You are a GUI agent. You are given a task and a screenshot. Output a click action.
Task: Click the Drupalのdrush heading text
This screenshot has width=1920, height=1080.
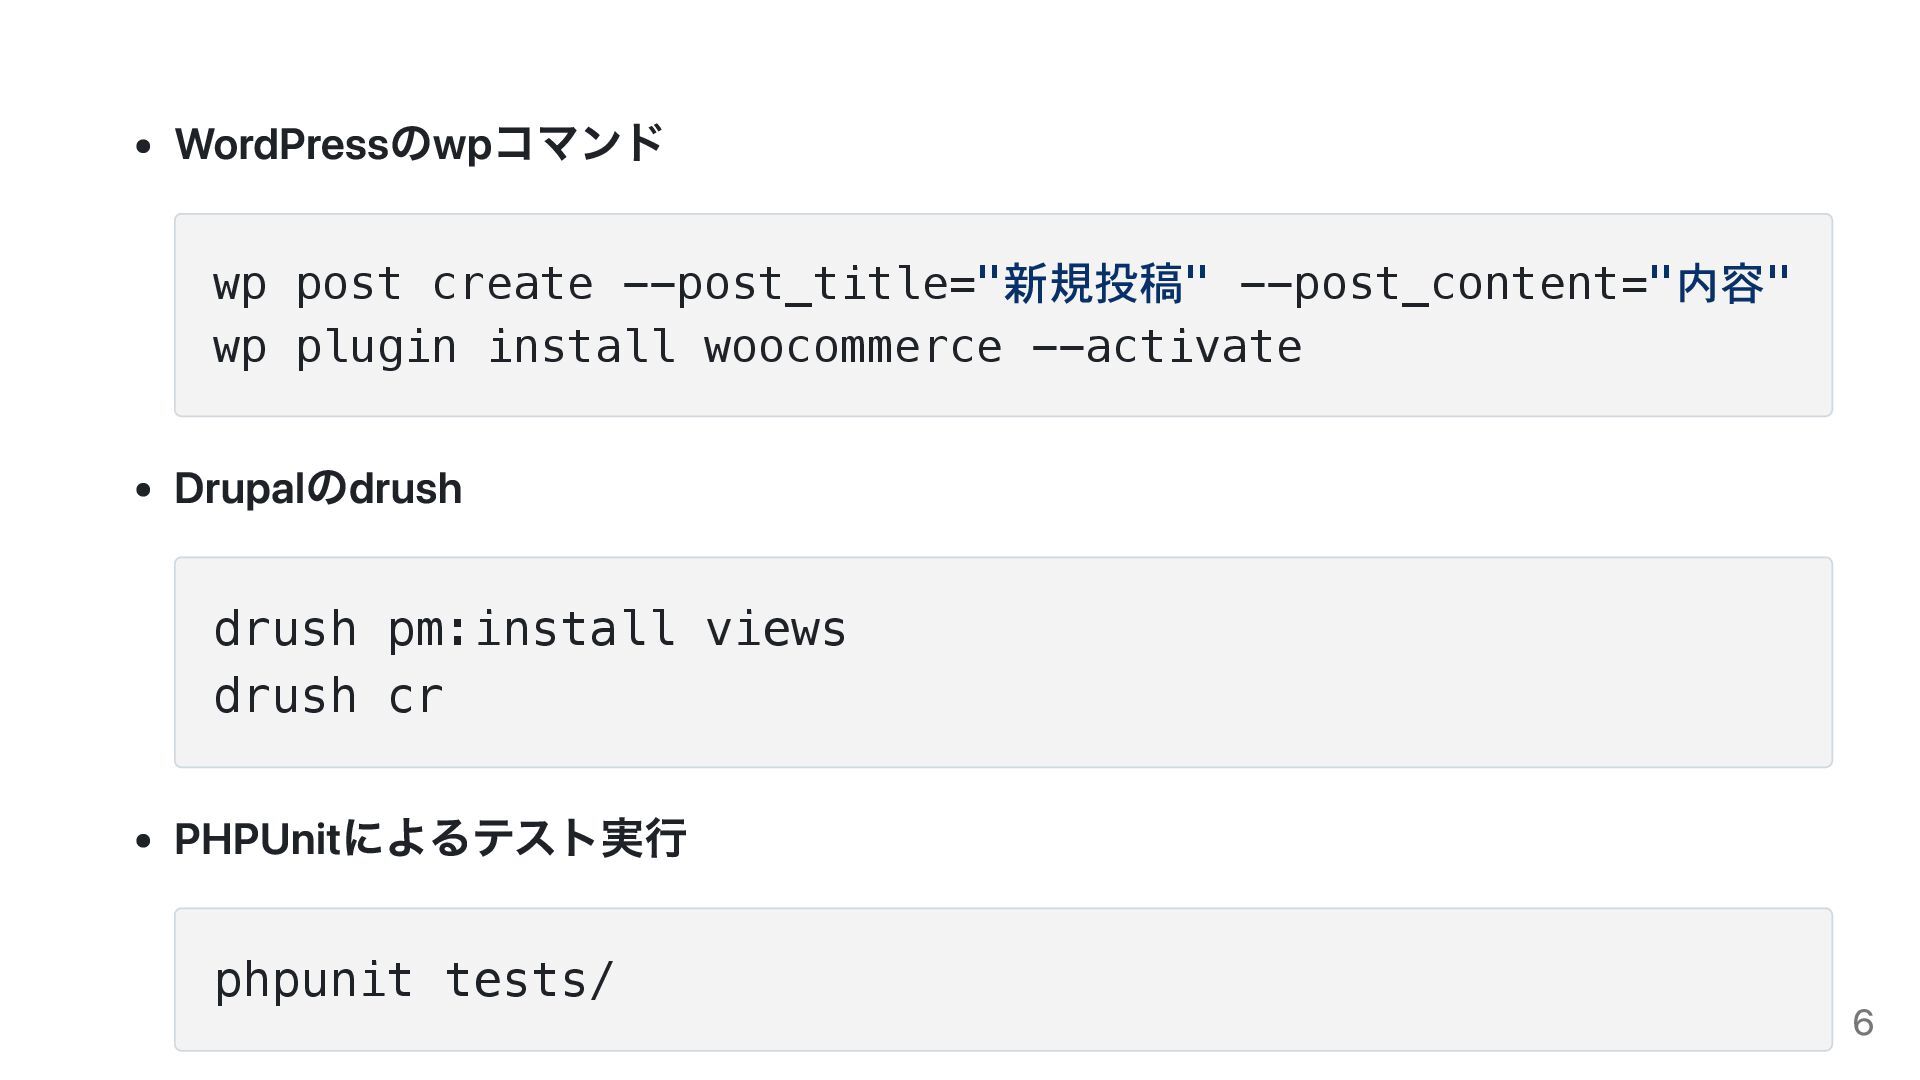[318, 489]
